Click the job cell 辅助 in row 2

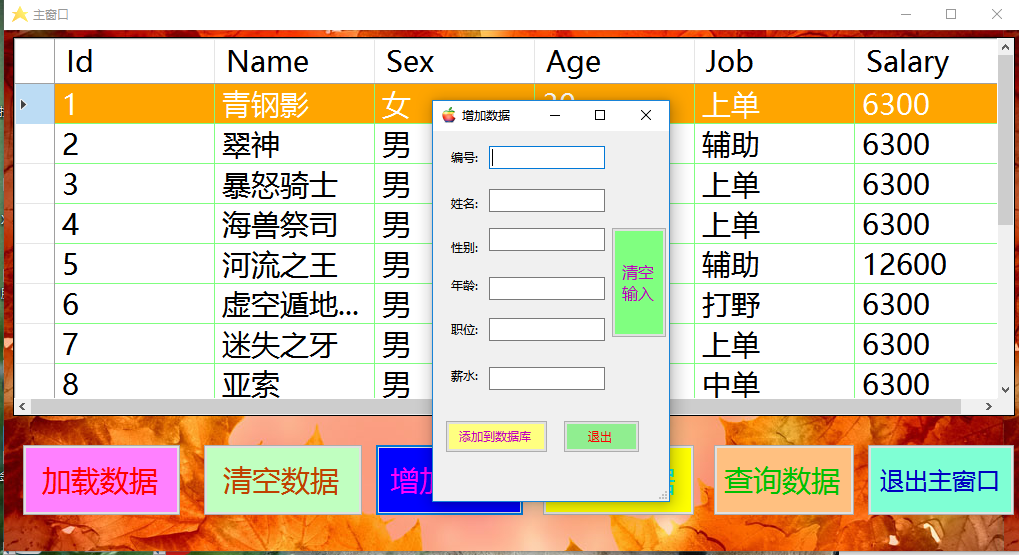tap(773, 144)
